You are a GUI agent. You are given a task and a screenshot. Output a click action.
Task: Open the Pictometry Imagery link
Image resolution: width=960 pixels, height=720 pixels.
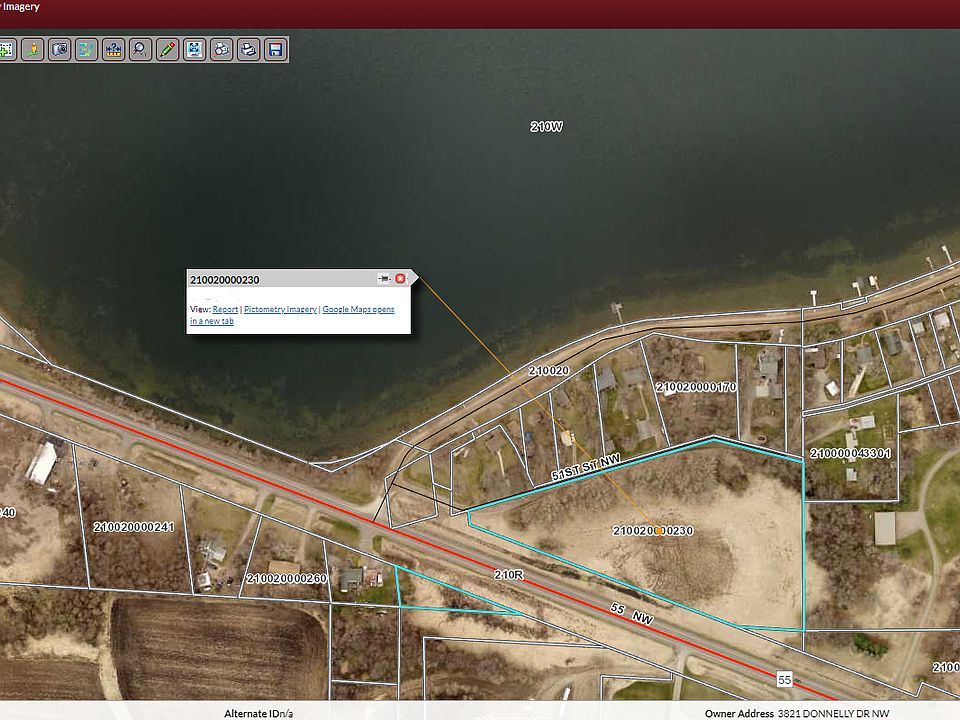[280, 310]
